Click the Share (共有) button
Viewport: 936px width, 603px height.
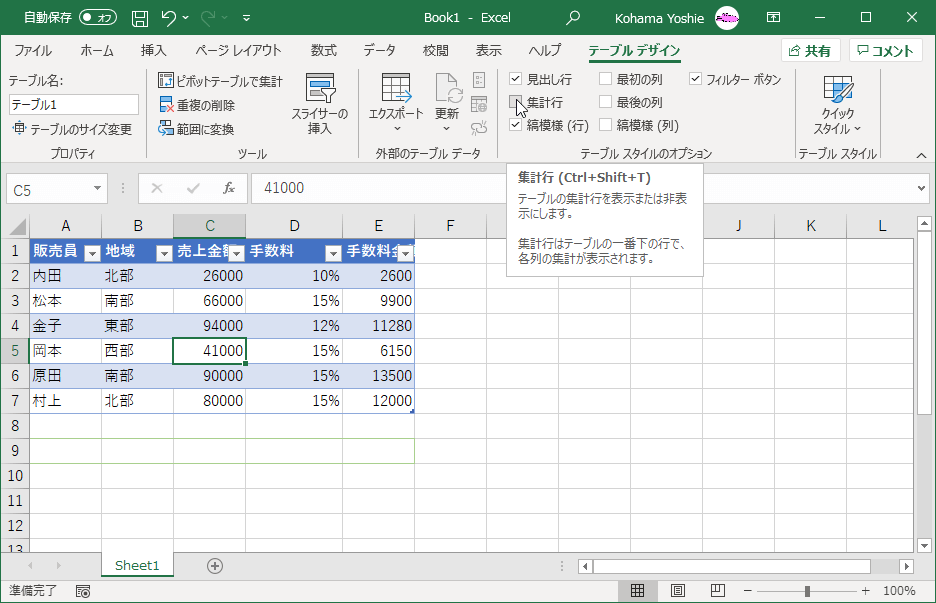click(811, 51)
